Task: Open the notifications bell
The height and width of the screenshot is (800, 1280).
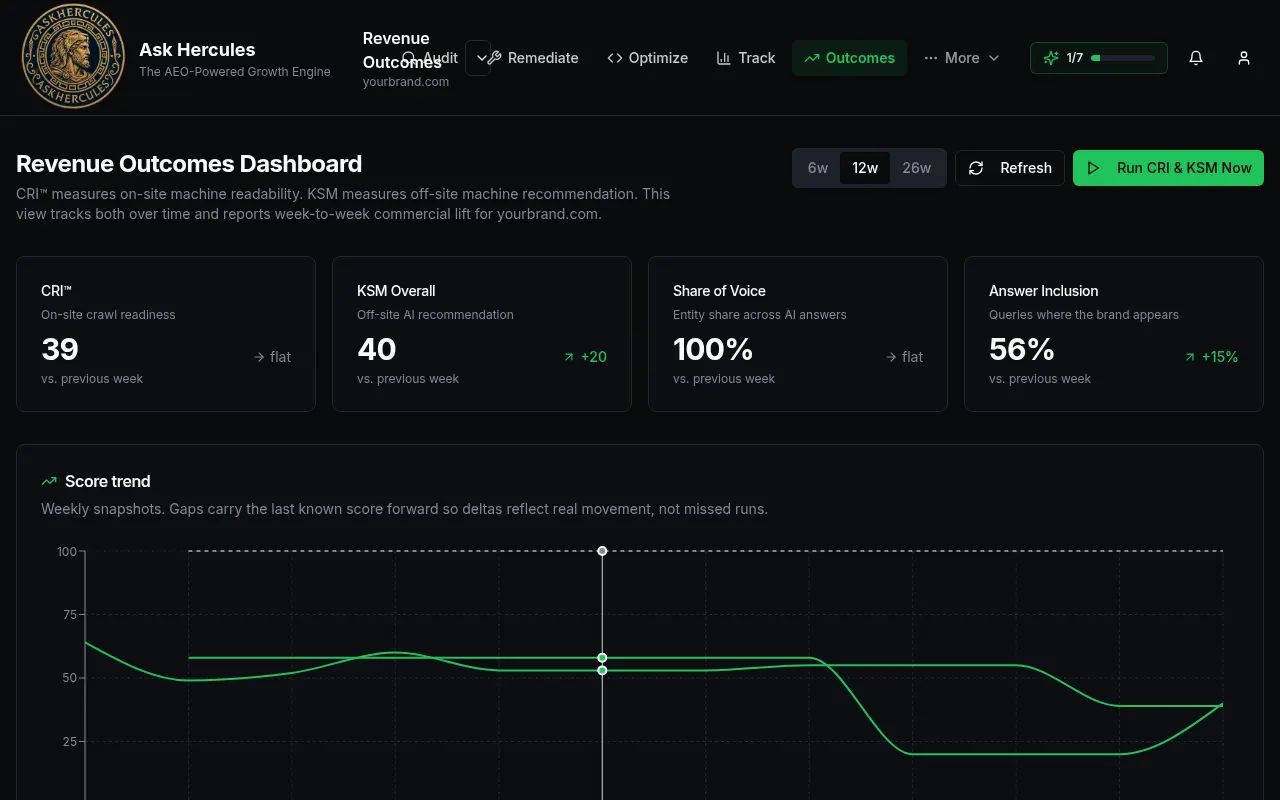Action: pos(1196,58)
